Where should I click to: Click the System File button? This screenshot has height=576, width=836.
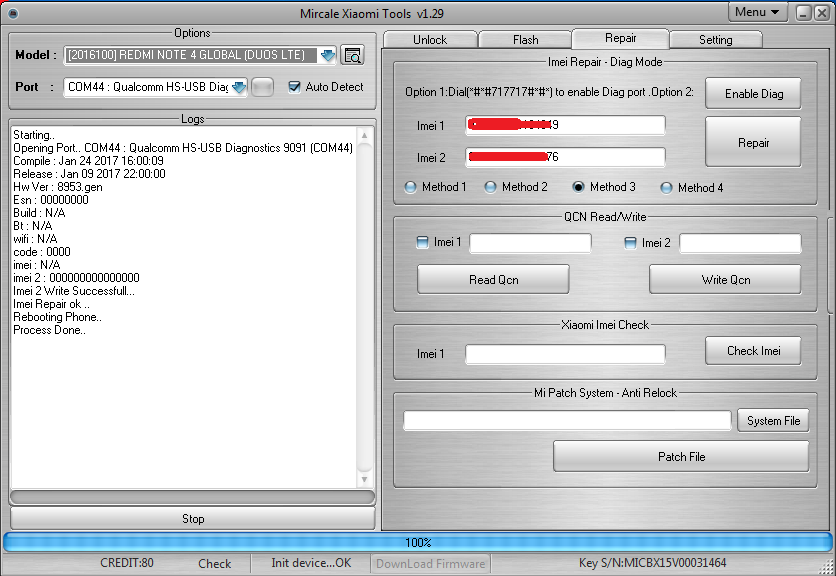coord(773,420)
